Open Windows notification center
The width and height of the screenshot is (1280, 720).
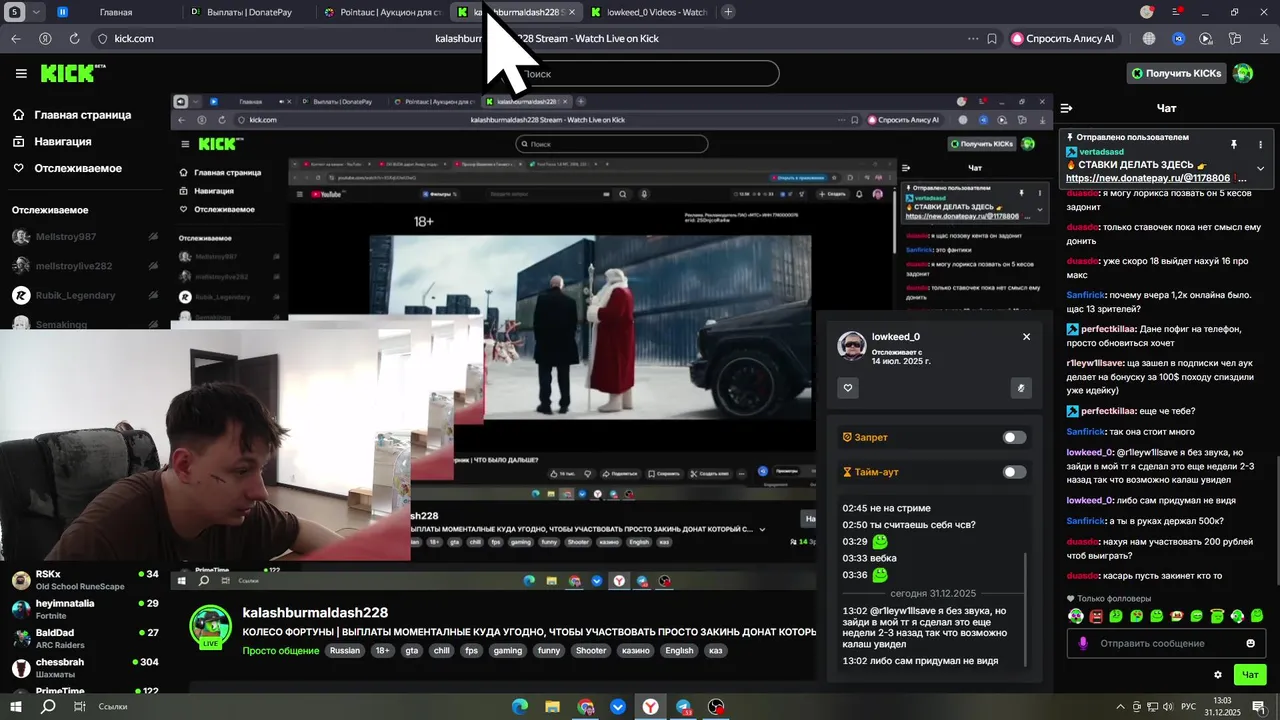[x=1259, y=707]
